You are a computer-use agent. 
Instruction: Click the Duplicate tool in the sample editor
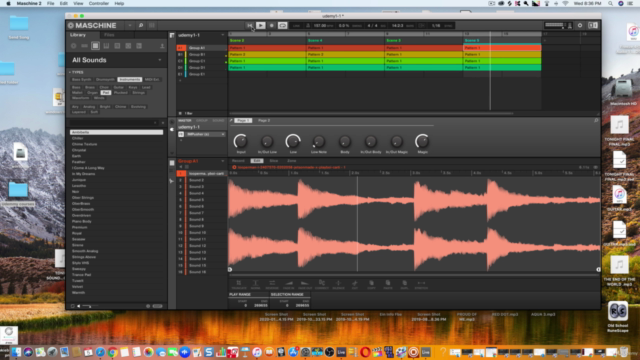(404, 284)
